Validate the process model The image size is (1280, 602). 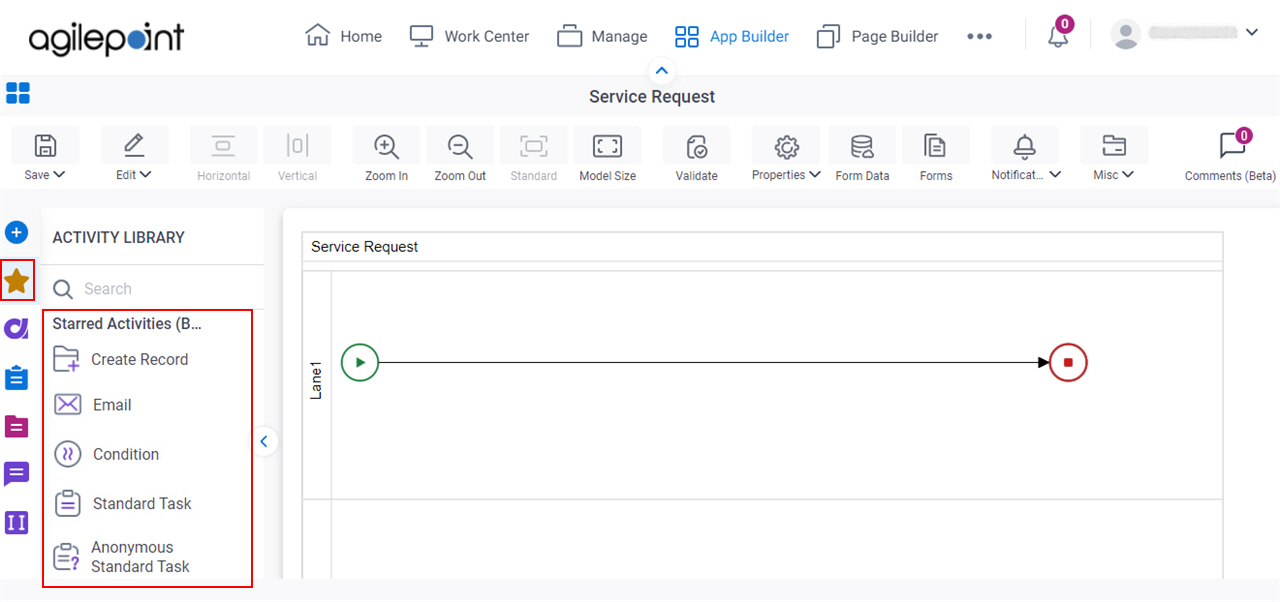697,147
